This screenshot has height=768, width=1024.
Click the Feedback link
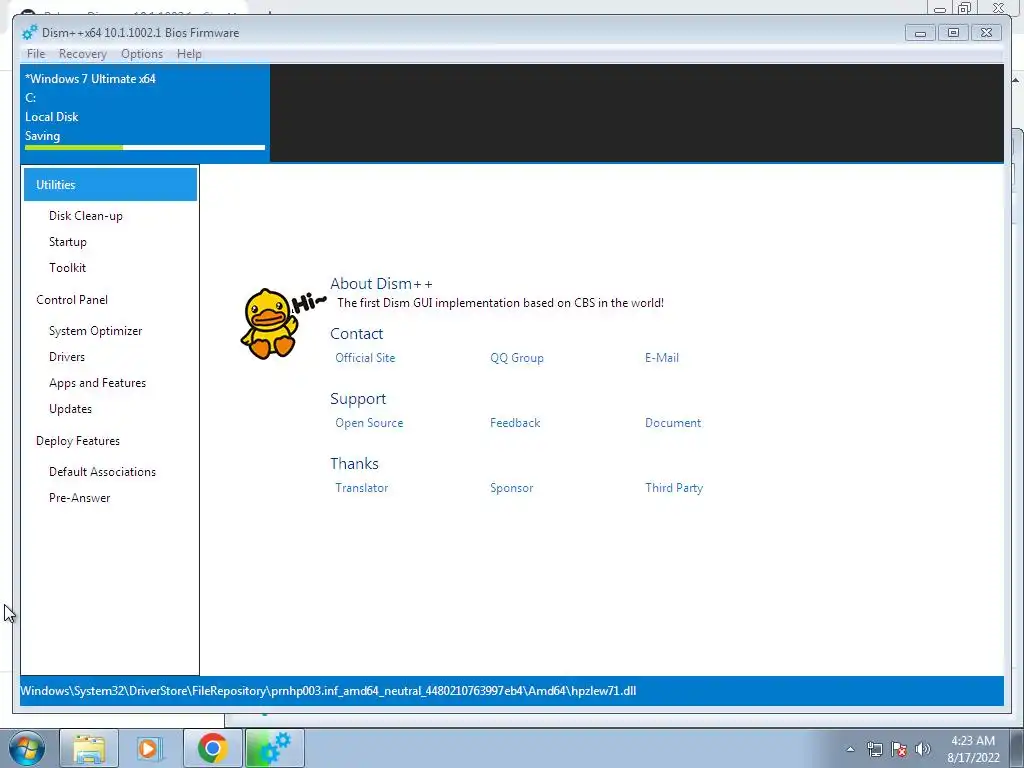(515, 423)
